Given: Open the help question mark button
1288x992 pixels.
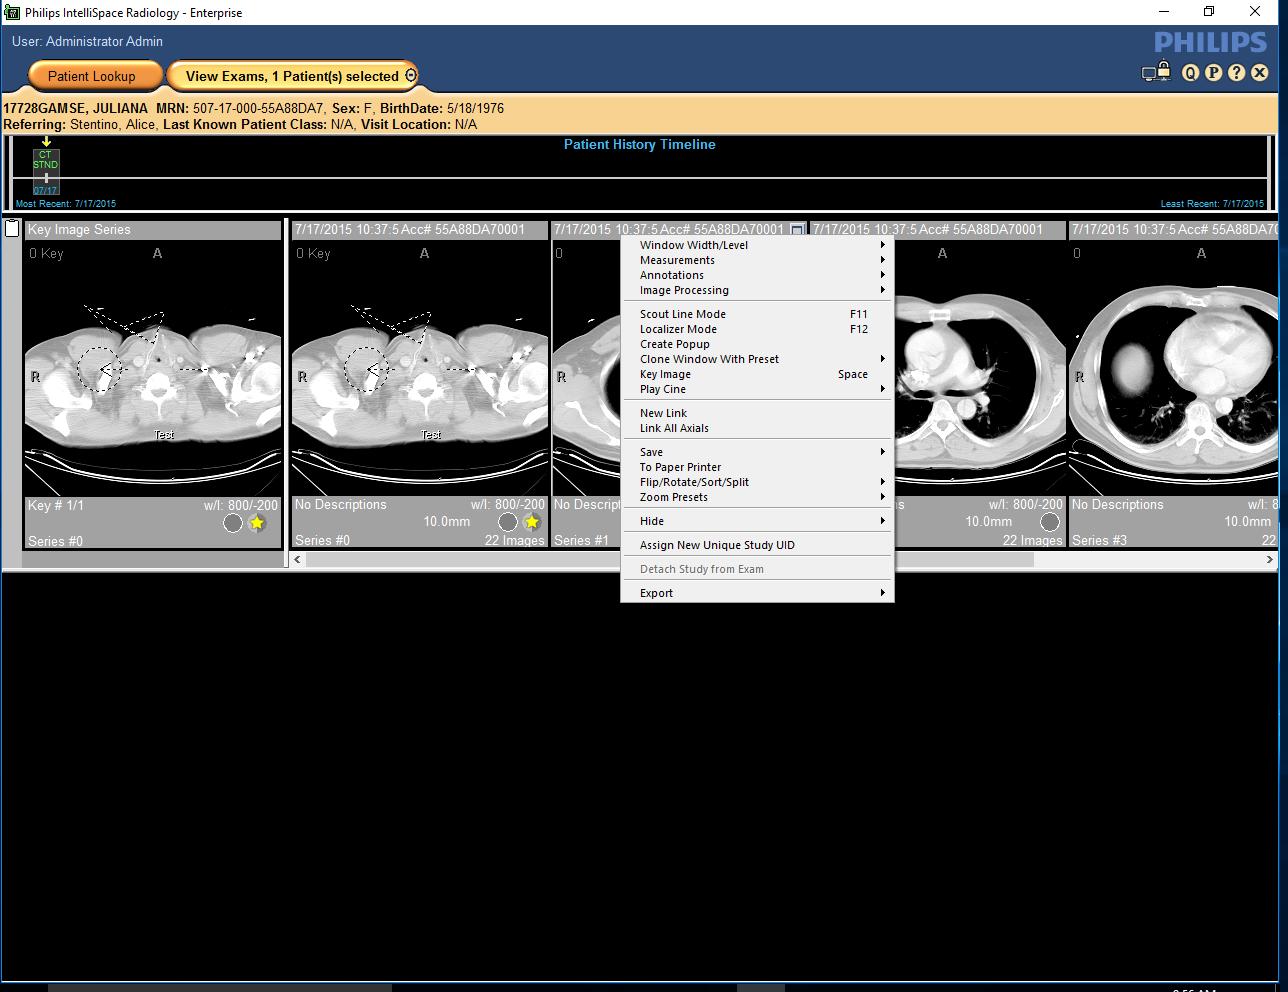Looking at the screenshot, I should coord(1237,73).
